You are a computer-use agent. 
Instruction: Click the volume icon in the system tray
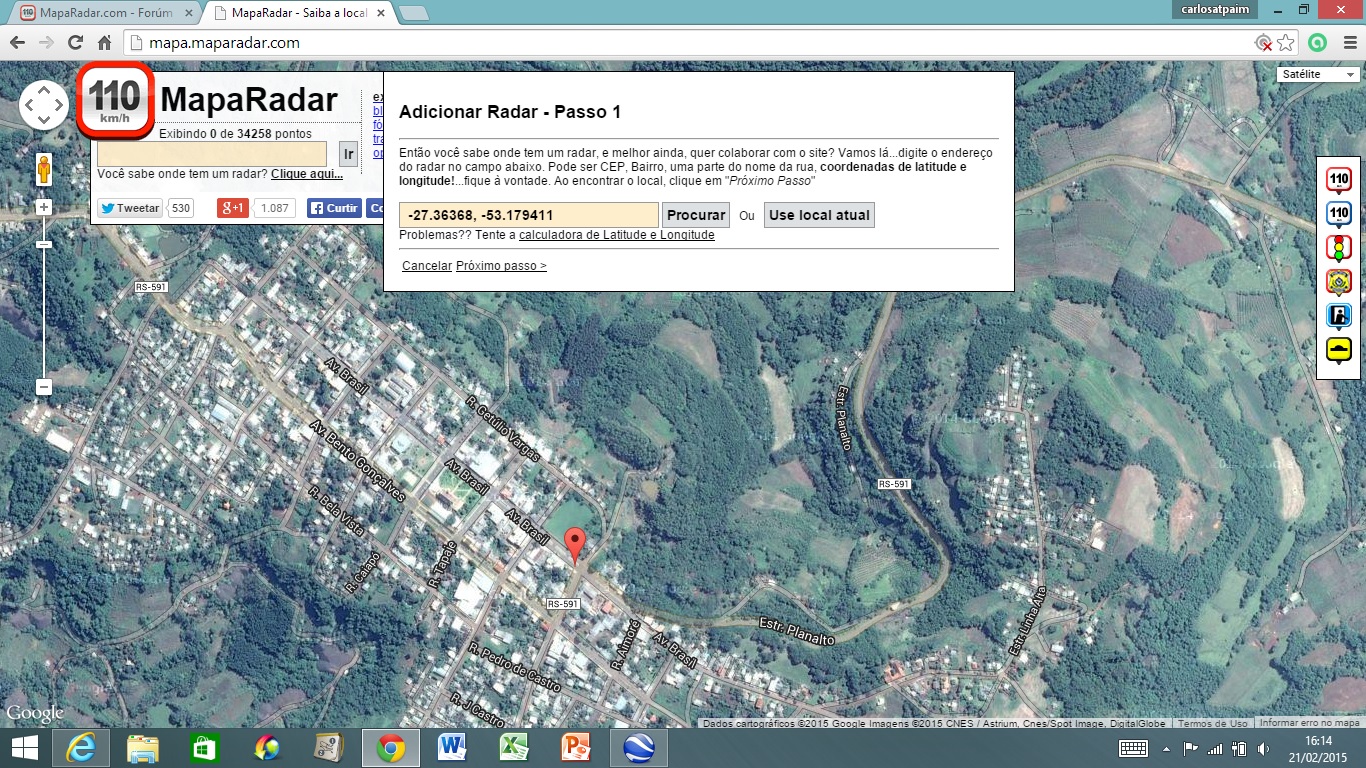pyautogui.click(x=1263, y=748)
